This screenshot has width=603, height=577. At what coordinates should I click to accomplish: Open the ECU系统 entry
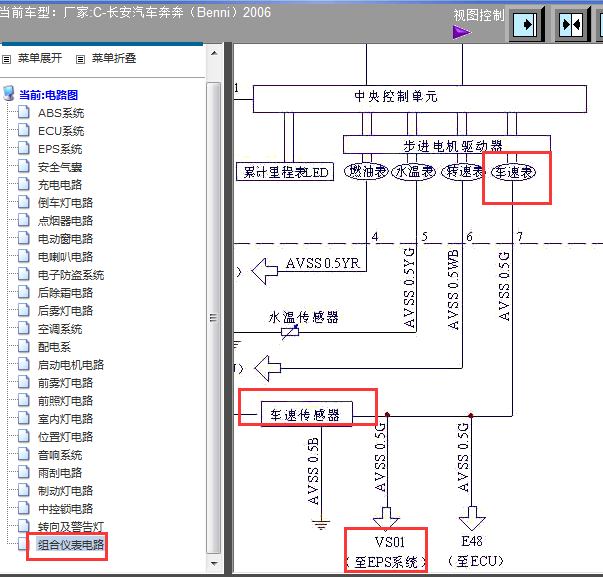click(61, 131)
